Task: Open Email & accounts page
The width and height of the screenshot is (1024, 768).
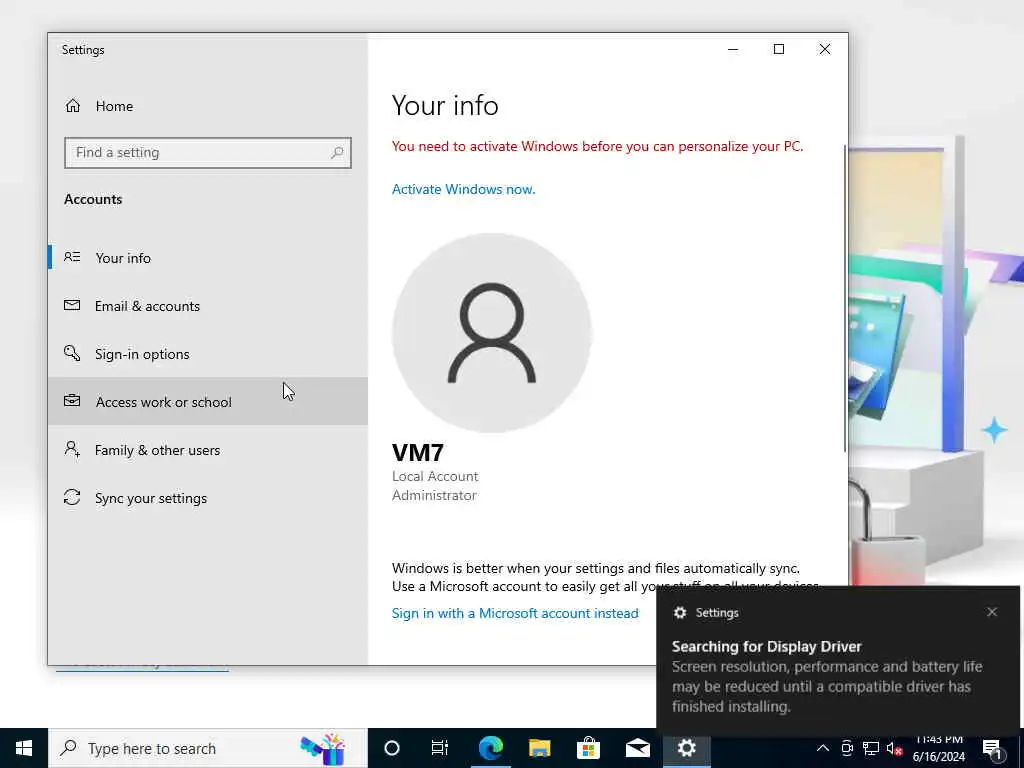Action: (208, 306)
